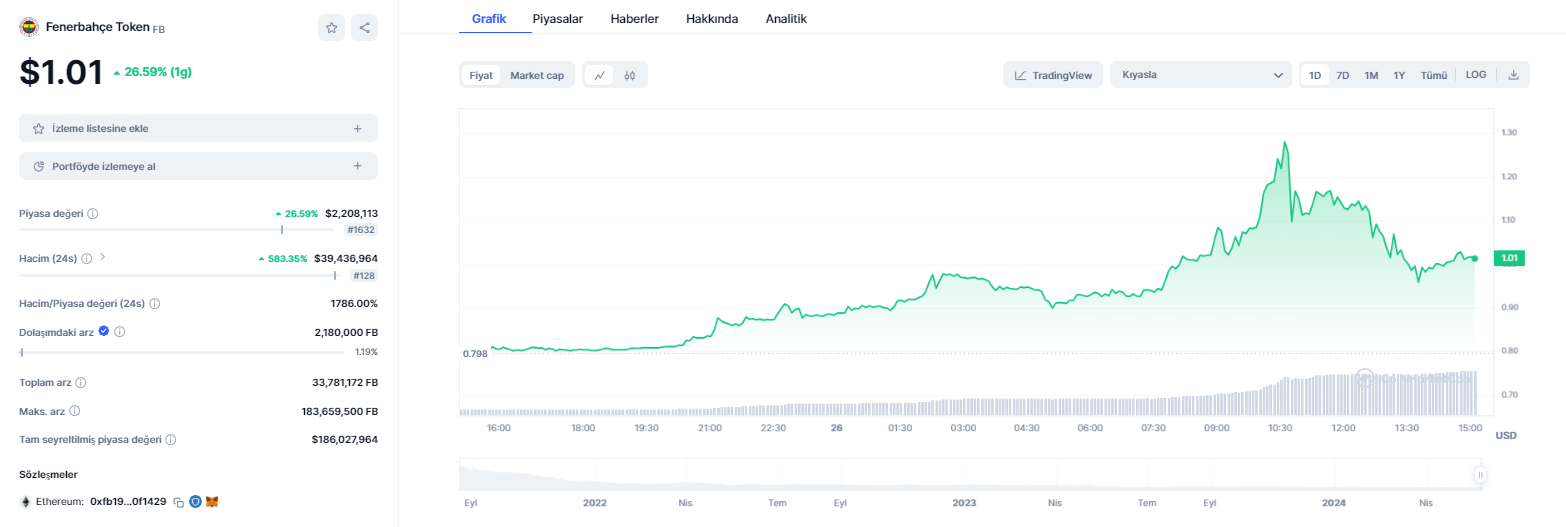Copy the Ethereum contract address
Image resolution: width=1566 pixels, height=527 pixels.
pos(178,501)
